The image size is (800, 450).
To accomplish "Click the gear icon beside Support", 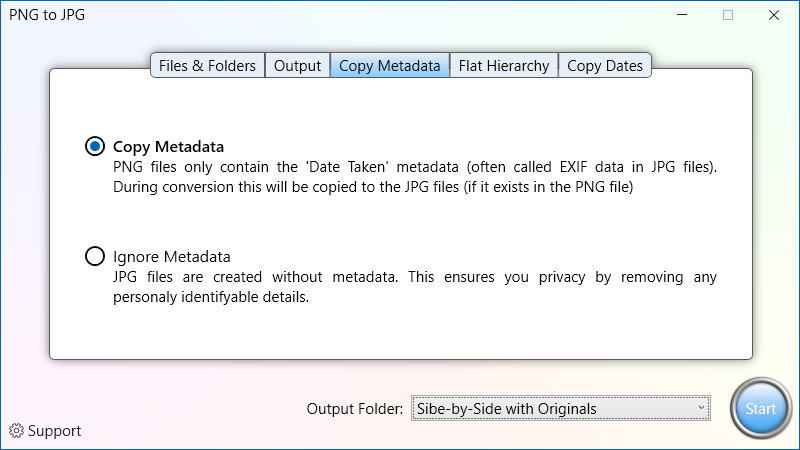I will [x=16, y=431].
